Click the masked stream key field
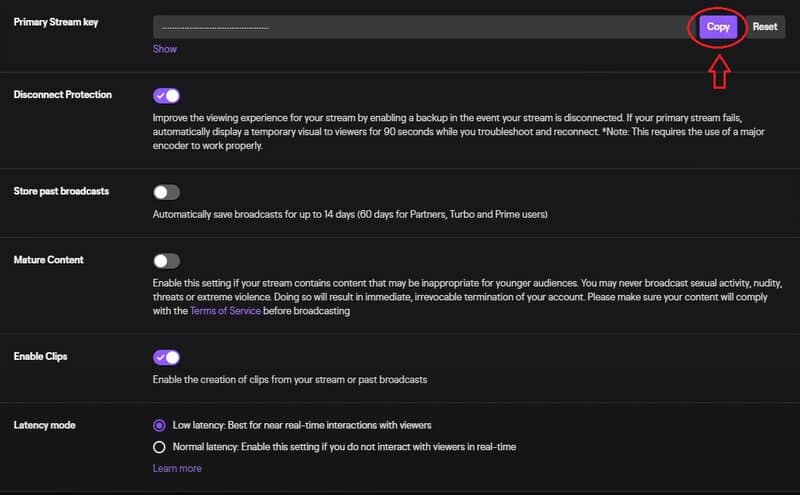This screenshot has width=800, height=495. coord(424,27)
